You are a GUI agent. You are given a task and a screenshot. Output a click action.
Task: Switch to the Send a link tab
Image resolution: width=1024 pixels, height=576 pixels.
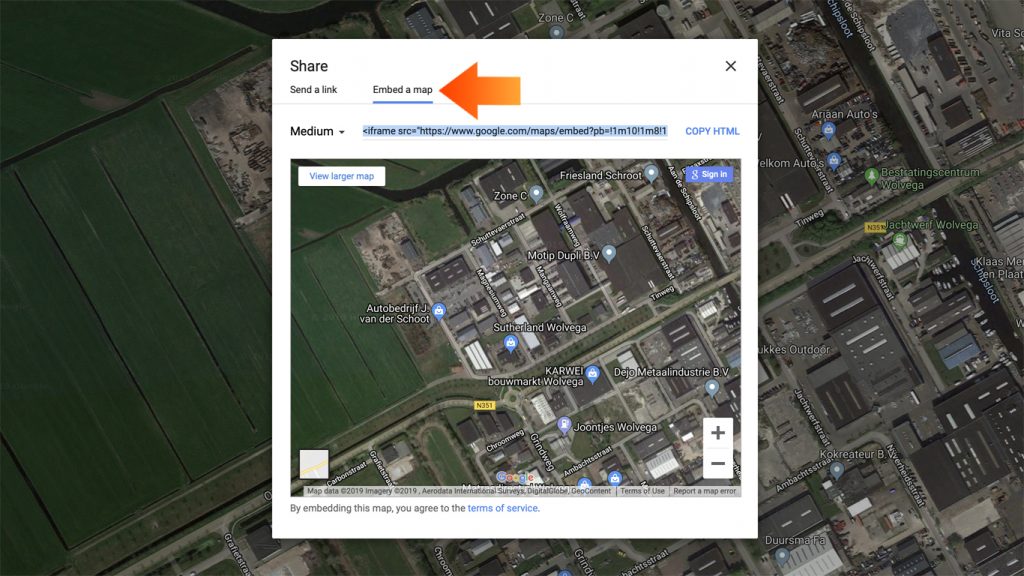pos(313,89)
